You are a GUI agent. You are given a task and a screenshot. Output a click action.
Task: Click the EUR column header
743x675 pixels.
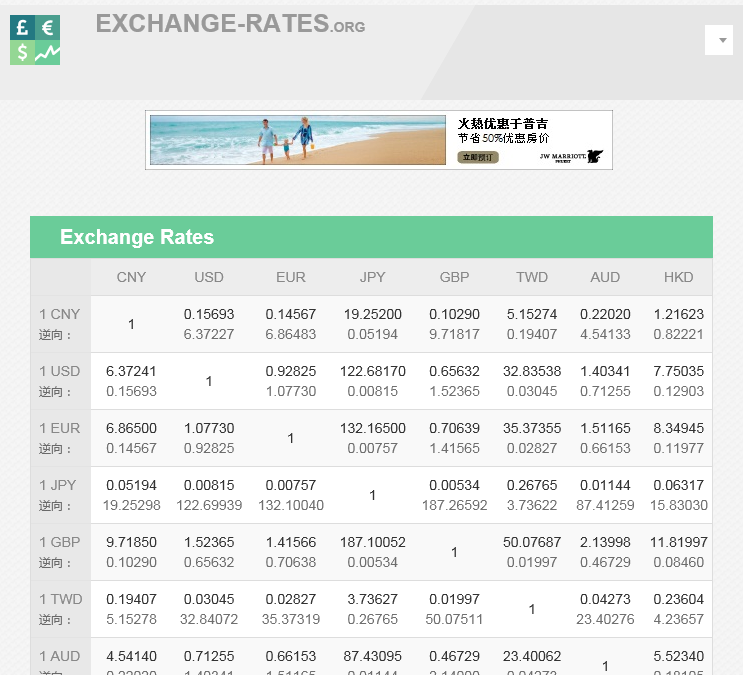tap(291, 277)
